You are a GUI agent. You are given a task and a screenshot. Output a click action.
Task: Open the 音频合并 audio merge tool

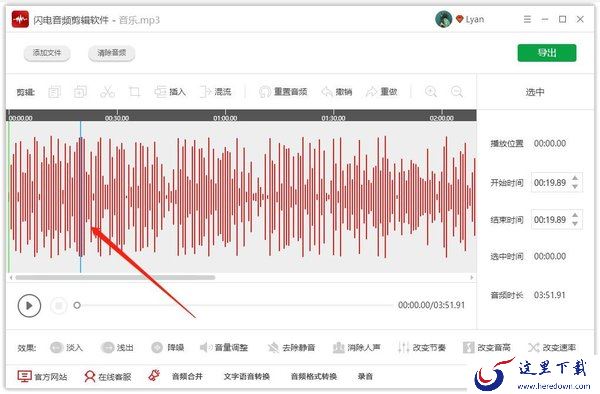point(187,376)
